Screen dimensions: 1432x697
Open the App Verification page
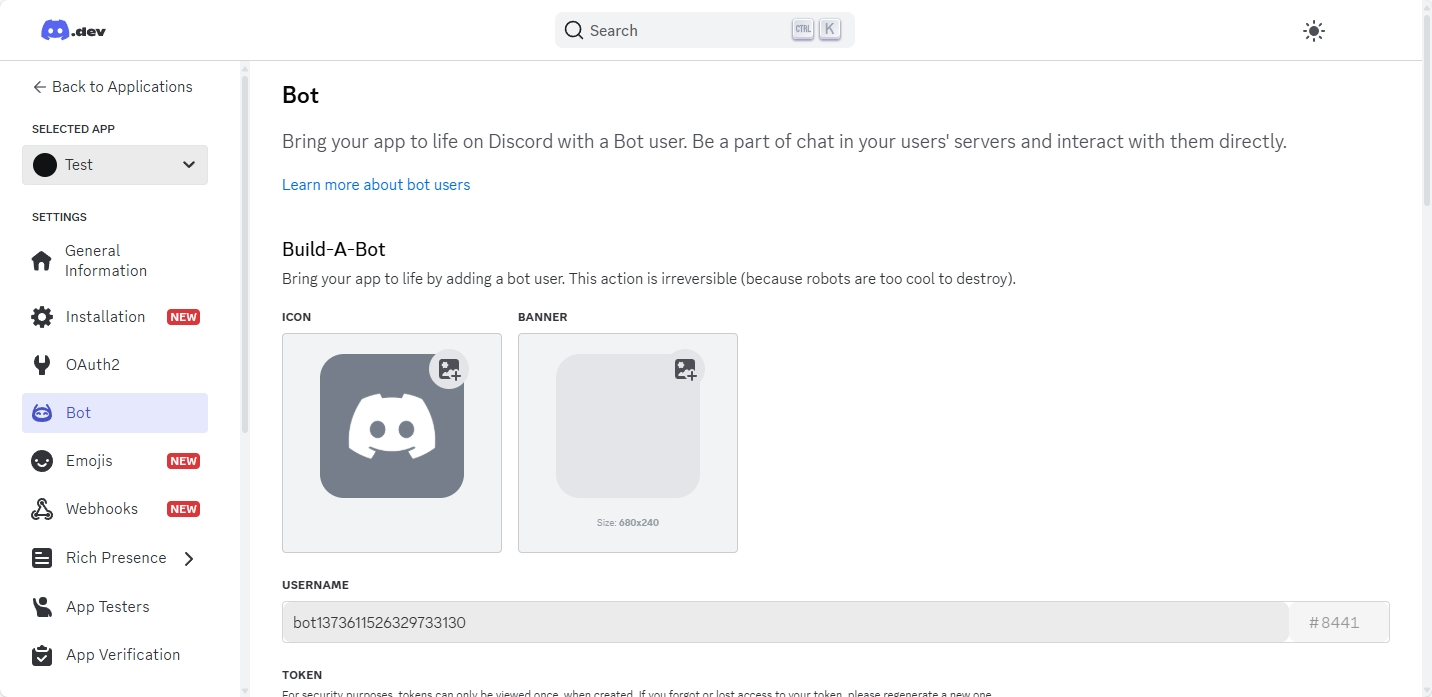[x=115, y=655]
